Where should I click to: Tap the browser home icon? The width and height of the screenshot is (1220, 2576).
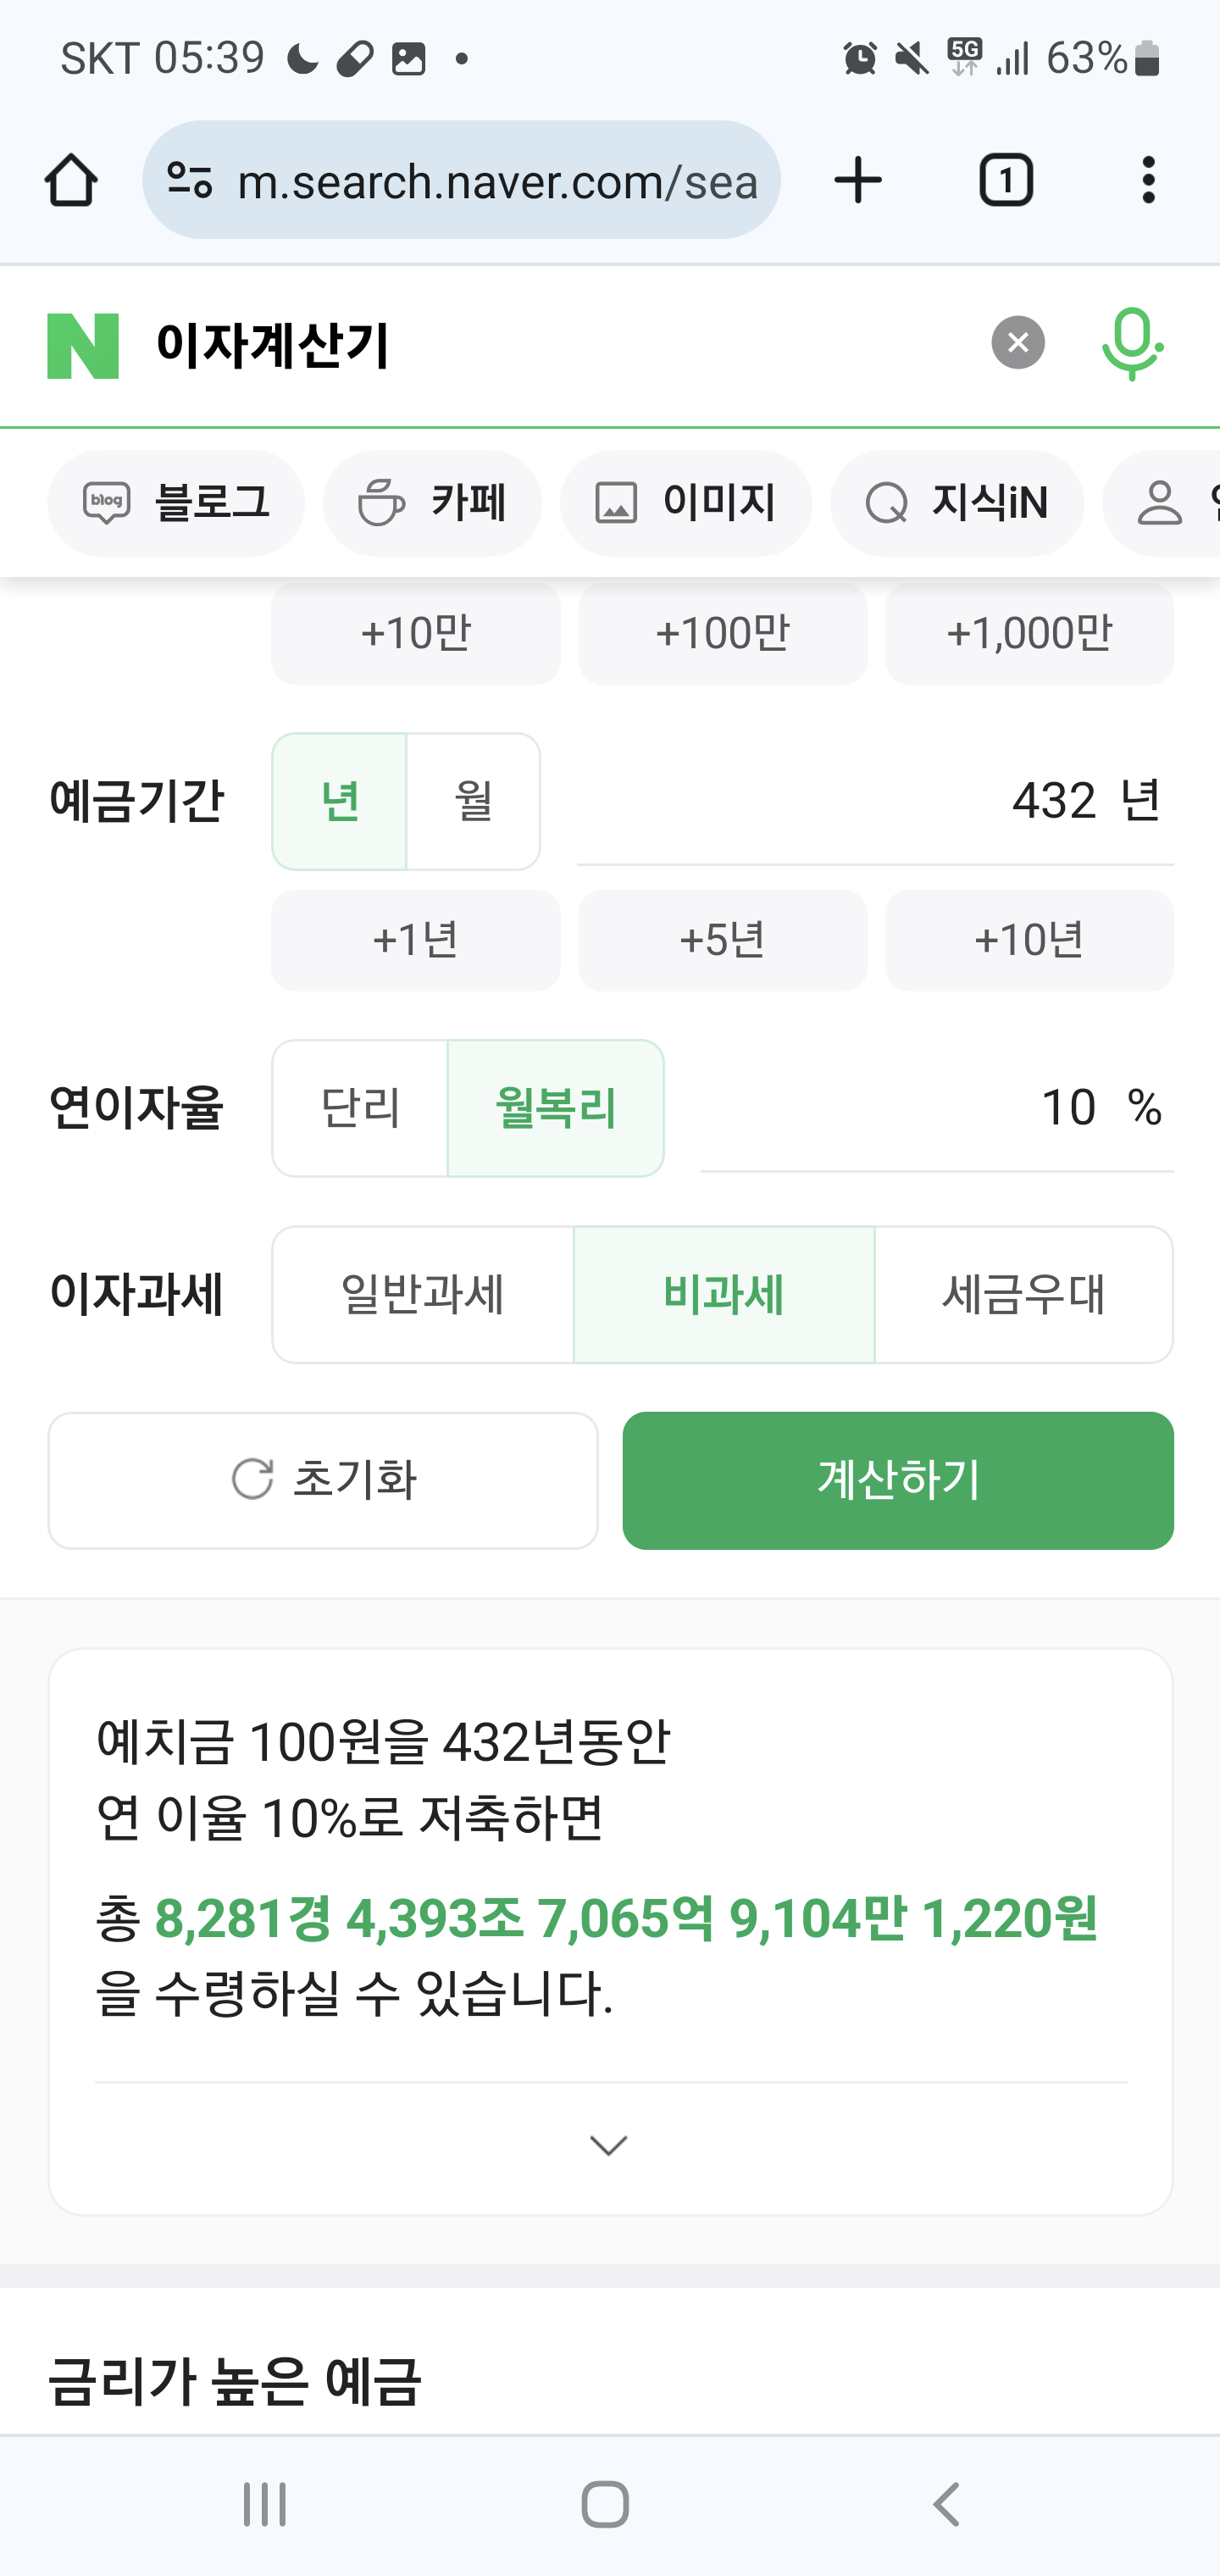pyautogui.click(x=71, y=181)
